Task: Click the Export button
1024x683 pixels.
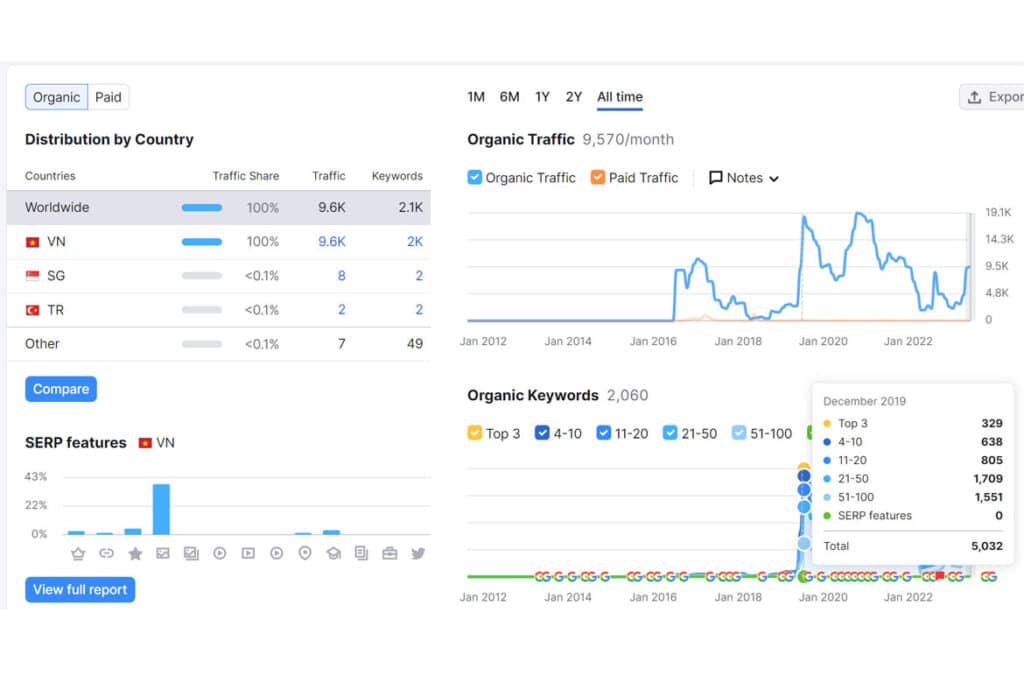Action: point(992,97)
